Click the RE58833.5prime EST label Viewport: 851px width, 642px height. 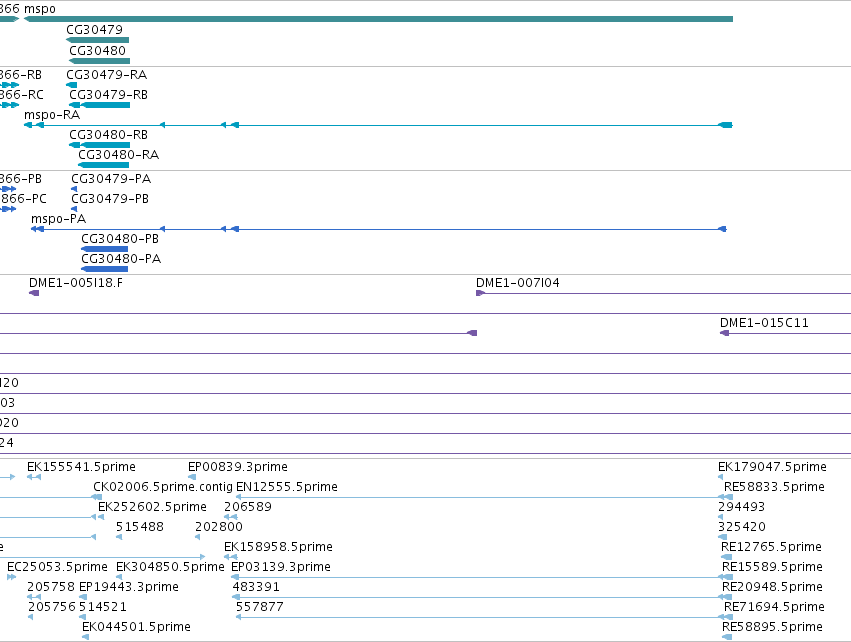tap(774, 487)
